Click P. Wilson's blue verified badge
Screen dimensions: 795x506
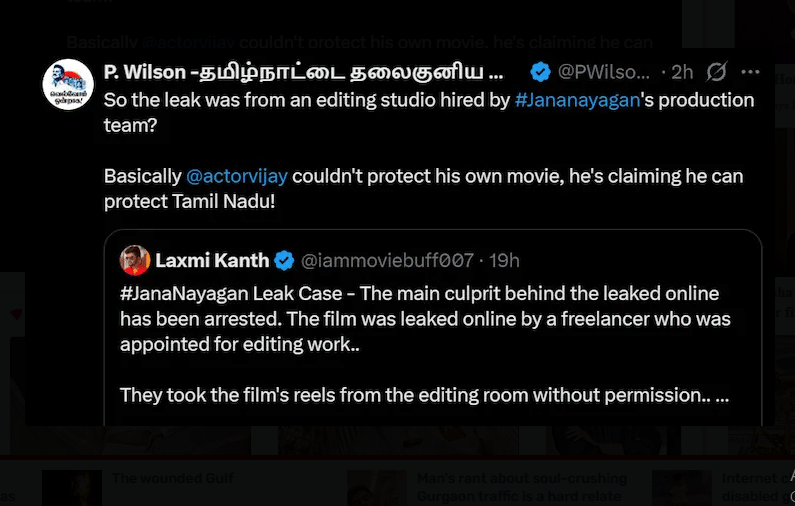click(x=540, y=72)
